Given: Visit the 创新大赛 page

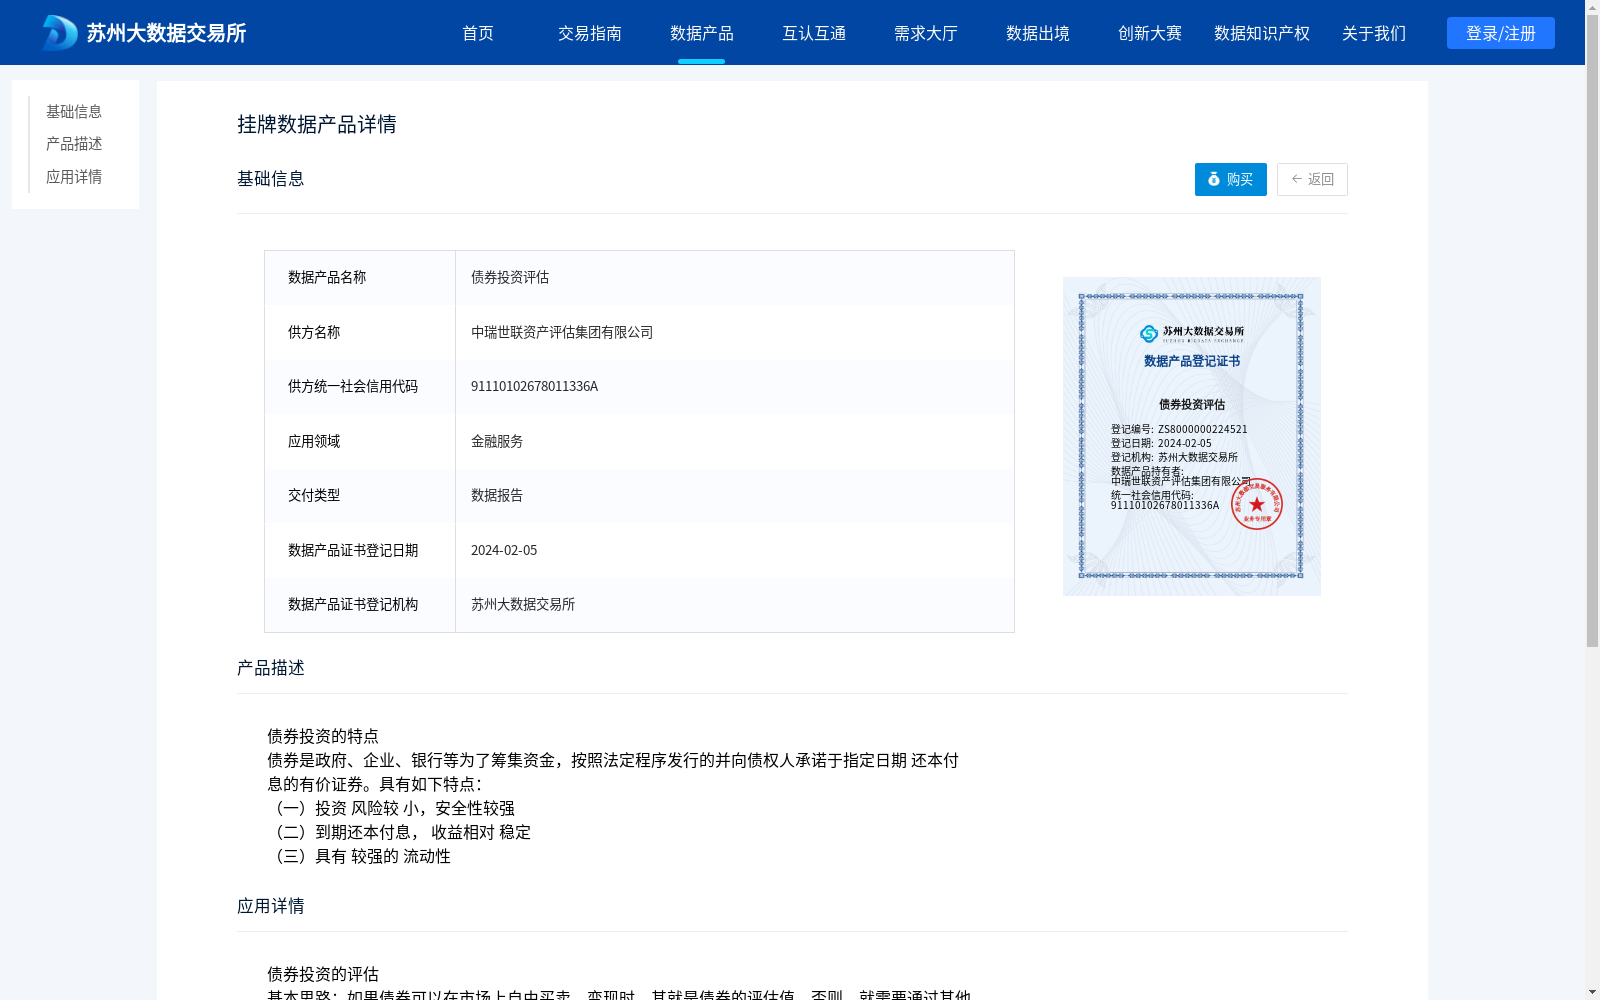Looking at the screenshot, I should click(x=1150, y=33).
